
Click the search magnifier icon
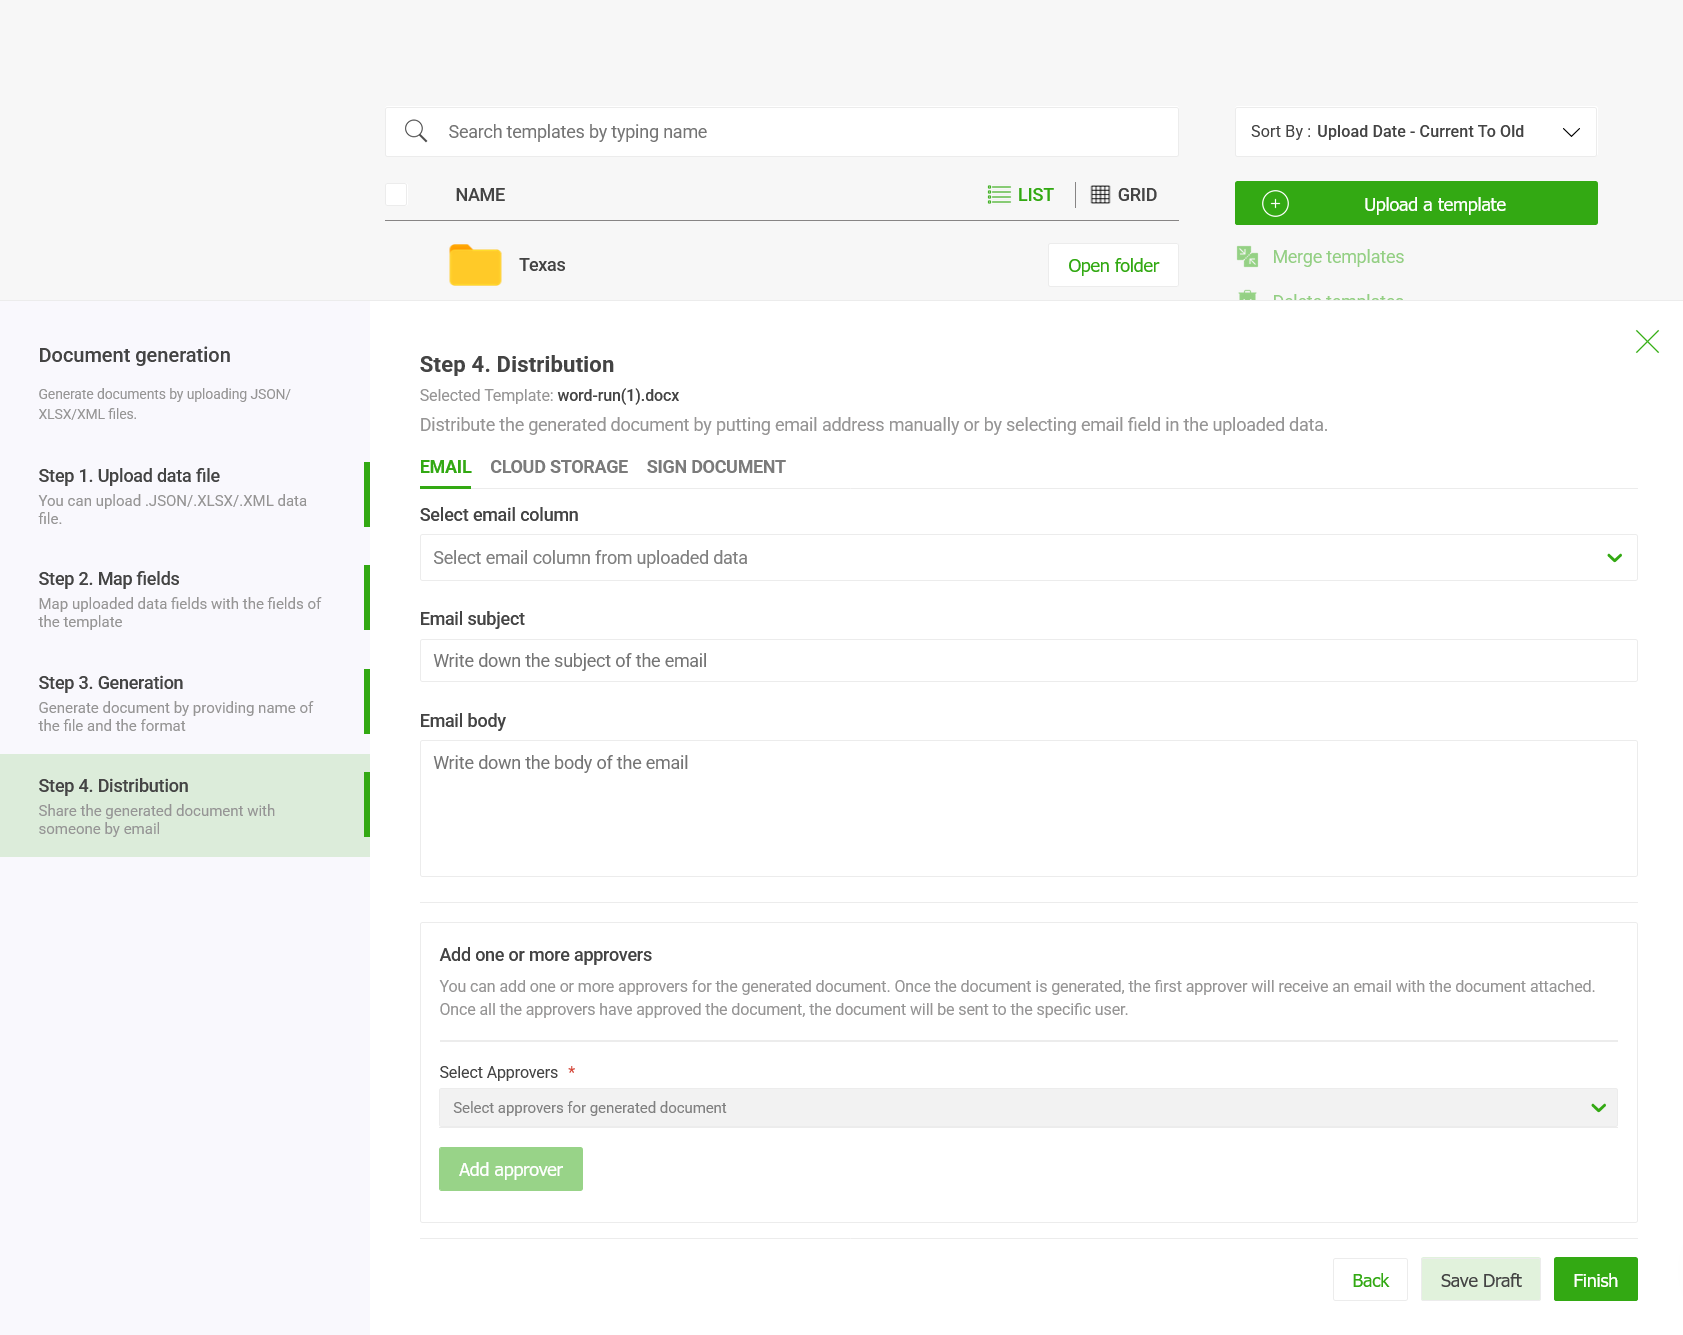coord(416,131)
